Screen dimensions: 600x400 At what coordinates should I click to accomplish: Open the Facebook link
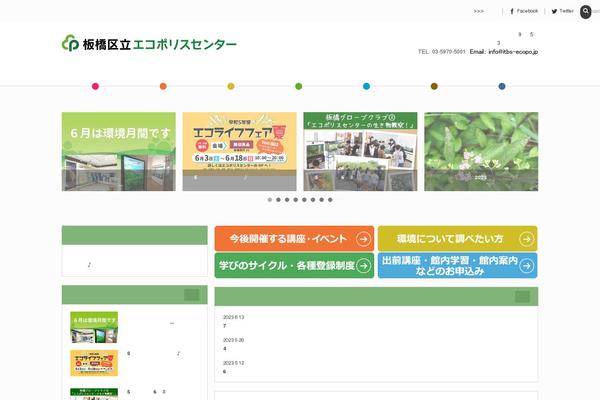point(524,11)
